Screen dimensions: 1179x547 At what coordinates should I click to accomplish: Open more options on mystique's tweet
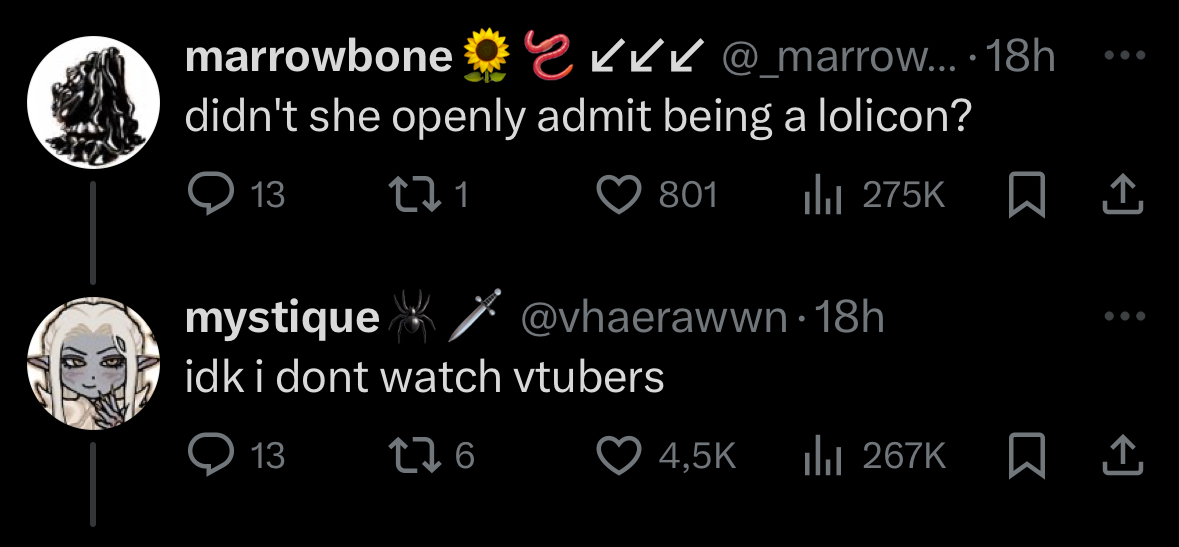[x=1123, y=316]
